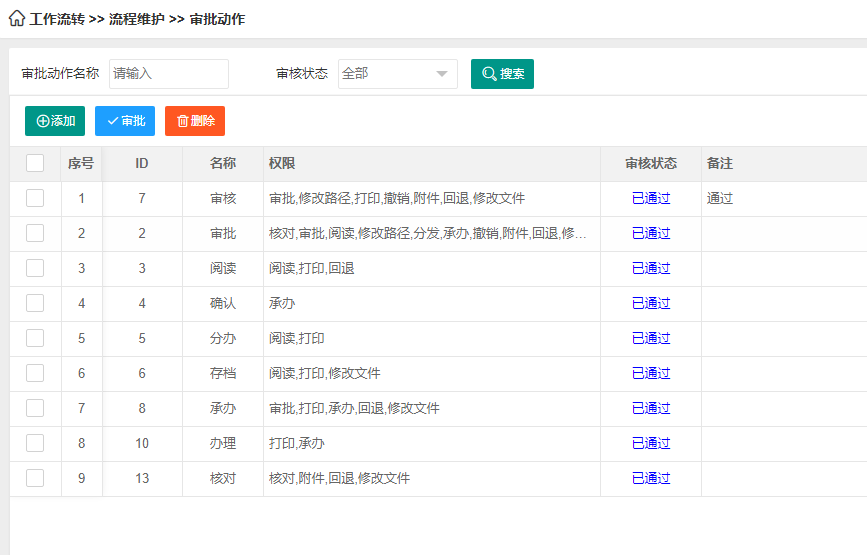Click permissions cell 阅读,打印,回退
The height and width of the screenshot is (555, 867).
(x=432, y=268)
